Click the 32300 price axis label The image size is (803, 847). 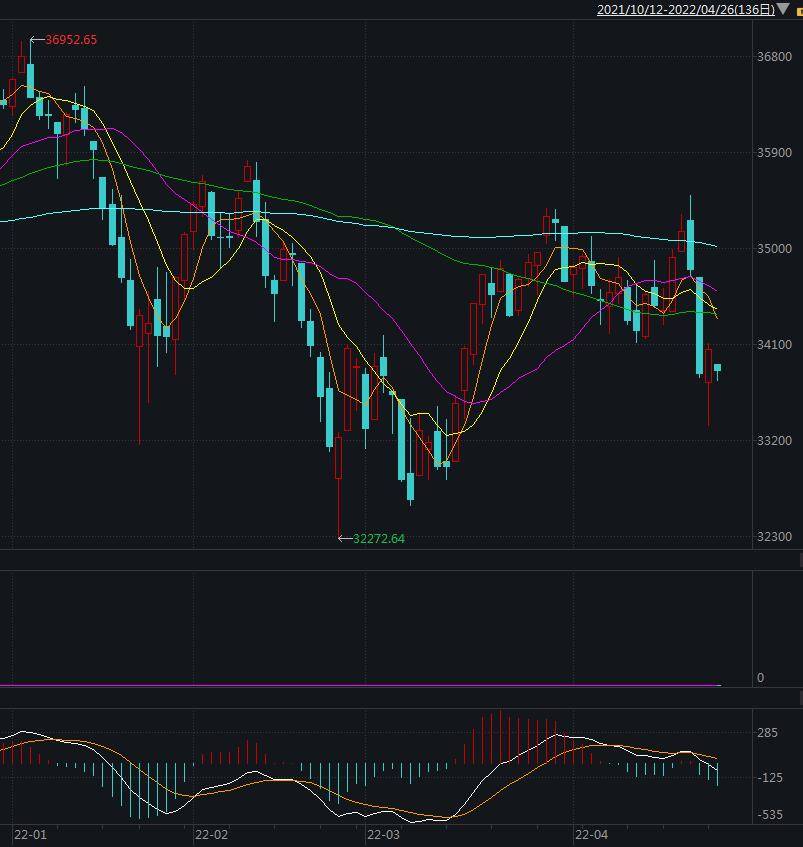(774, 537)
